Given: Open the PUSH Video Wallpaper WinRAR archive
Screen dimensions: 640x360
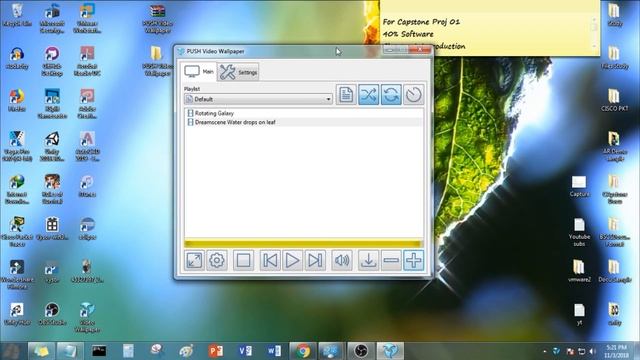Looking at the screenshot, I should pyautogui.click(x=157, y=19).
